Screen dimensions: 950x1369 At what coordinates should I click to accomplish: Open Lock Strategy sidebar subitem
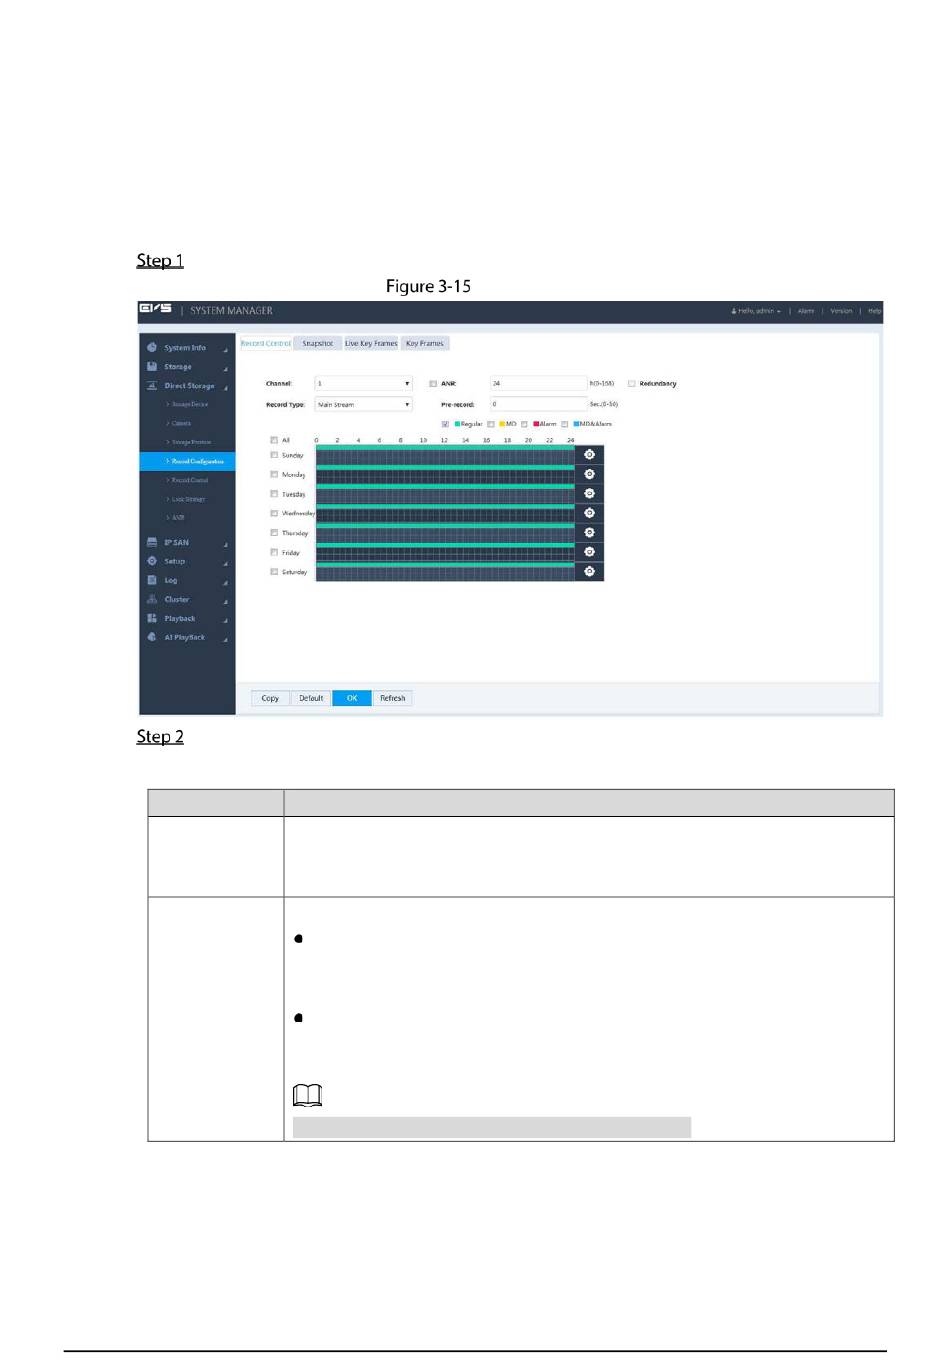pos(188,499)
